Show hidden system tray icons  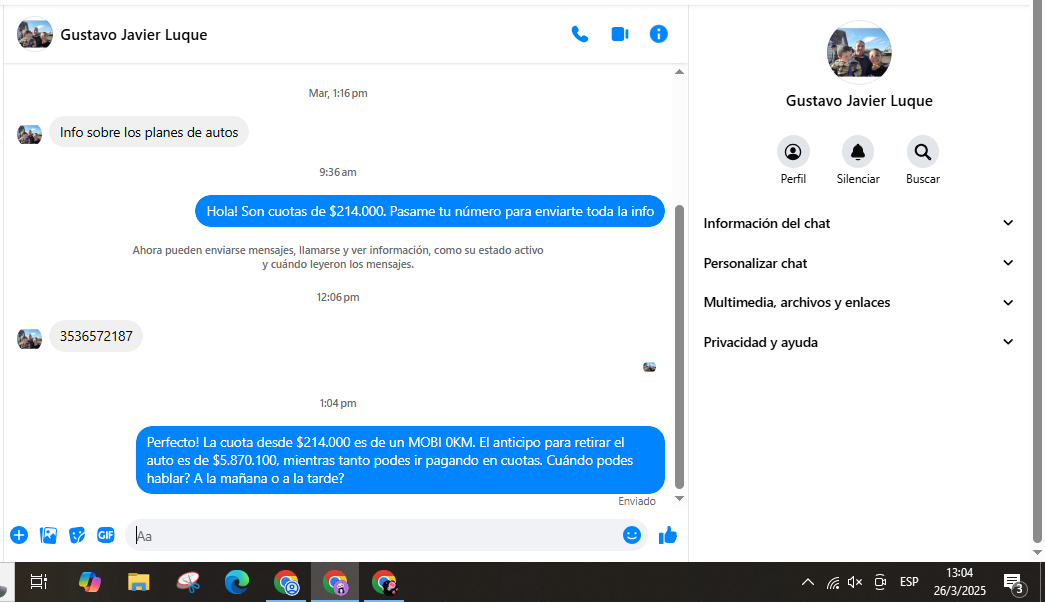coord(808,583)
